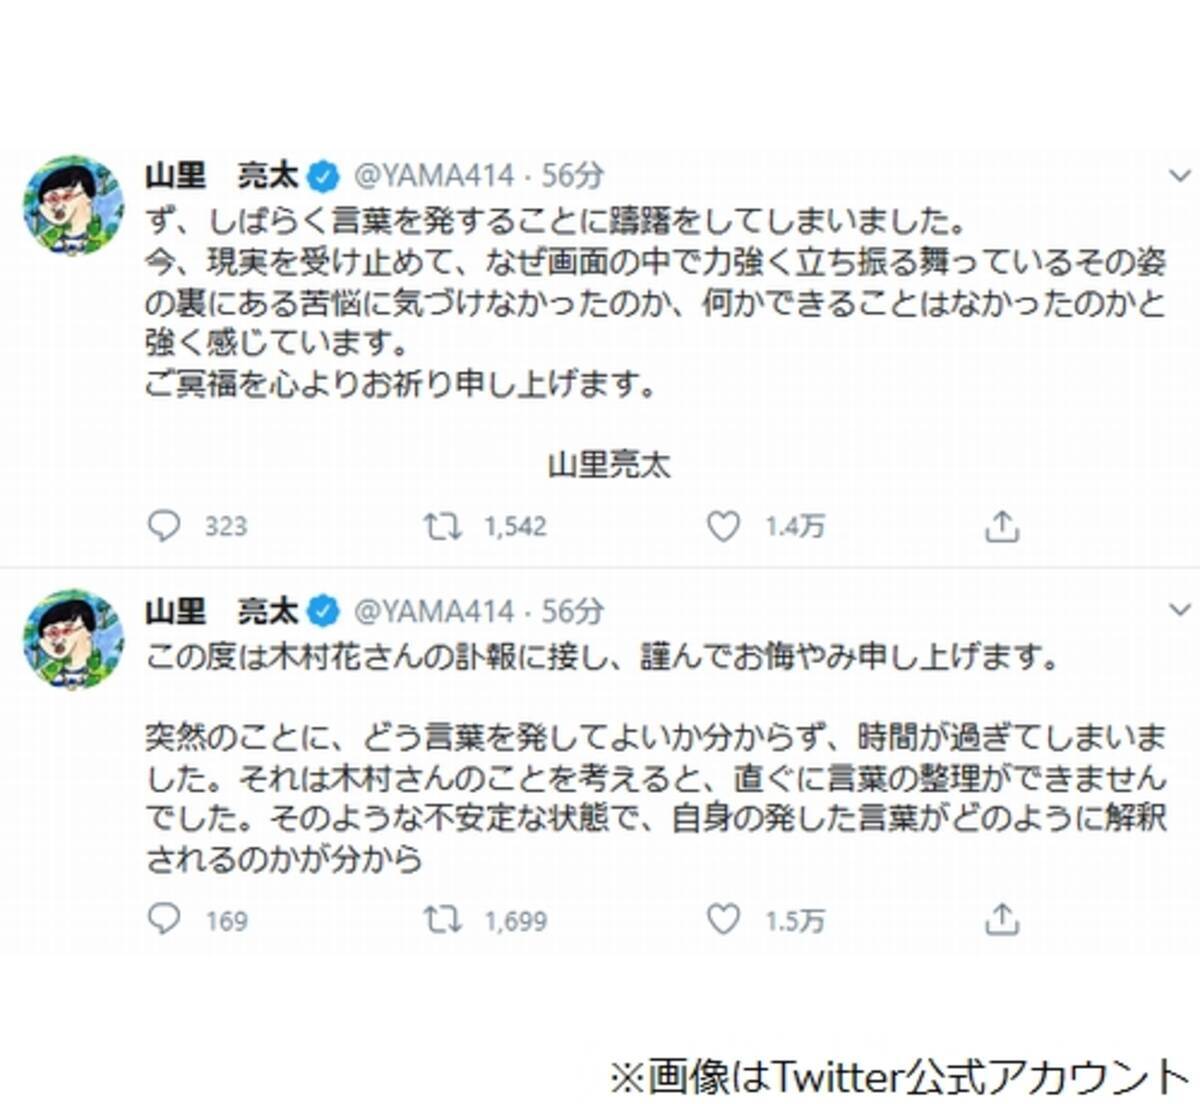Open @YAMA414 handle on the second tweet
This screenshot has height=1104, width=1200.
tap(434, 610)
